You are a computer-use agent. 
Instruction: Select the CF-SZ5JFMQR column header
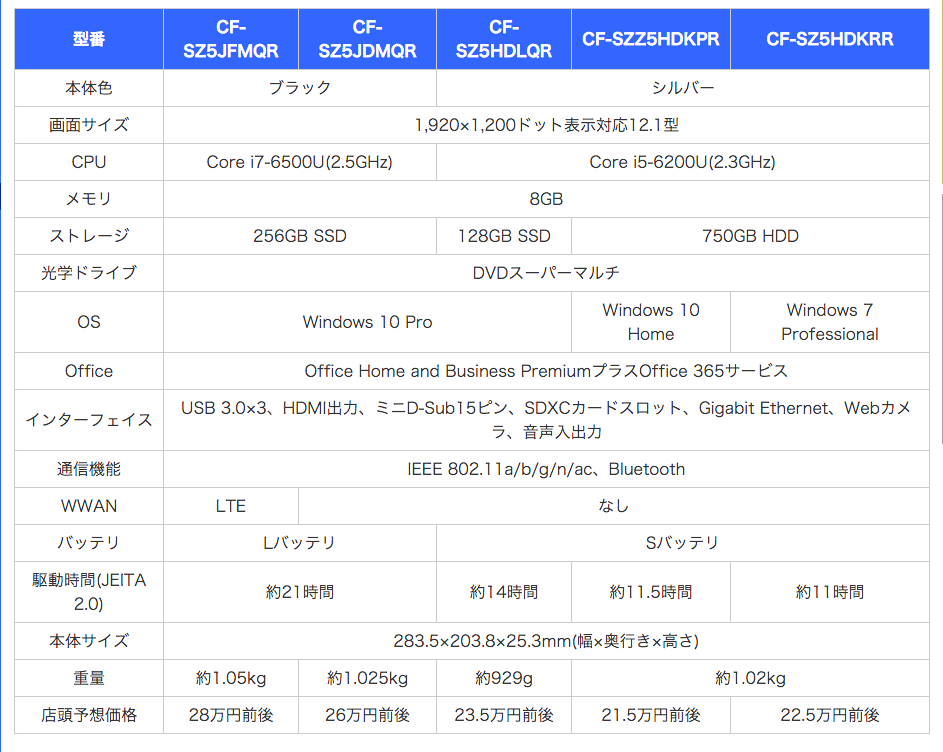point(231,39)
